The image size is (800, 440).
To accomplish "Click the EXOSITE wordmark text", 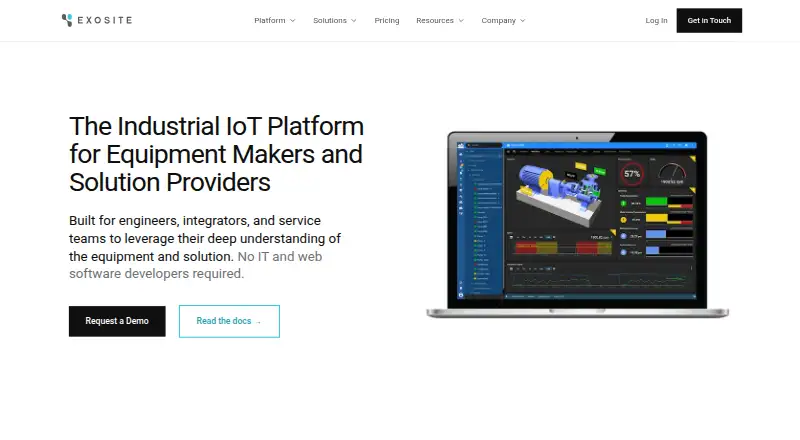I will 105,20.
